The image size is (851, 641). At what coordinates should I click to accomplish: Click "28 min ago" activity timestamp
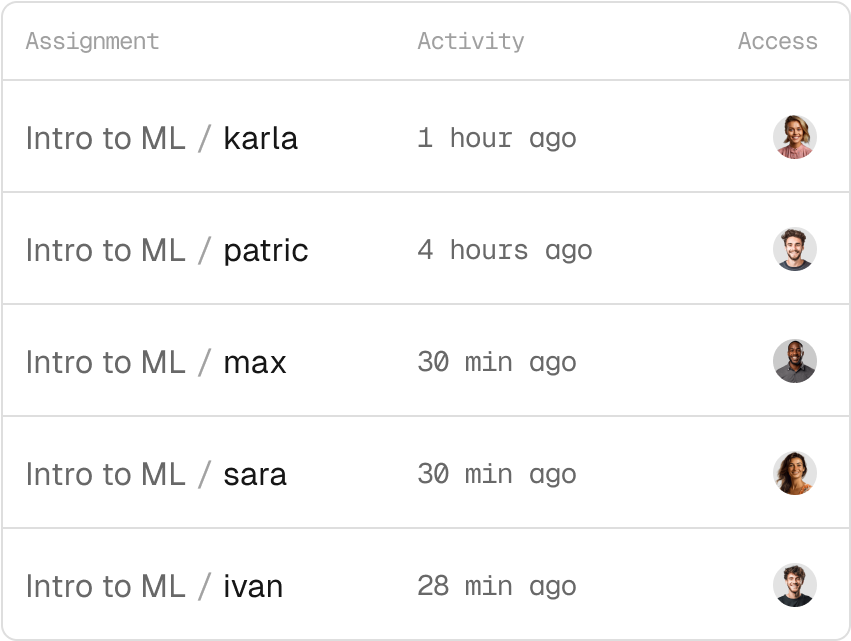[x=496, y=586]
